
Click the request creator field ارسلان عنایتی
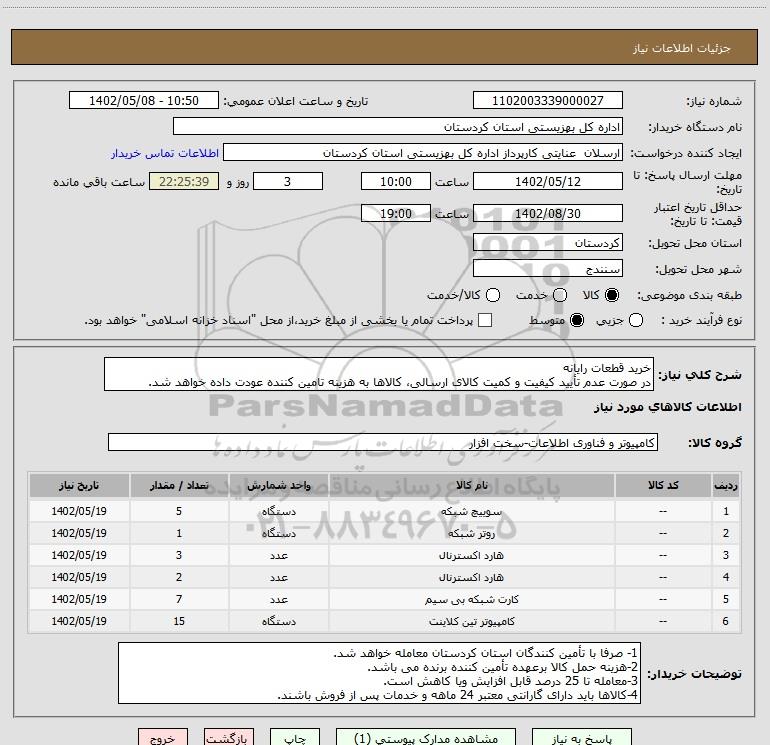423,153
